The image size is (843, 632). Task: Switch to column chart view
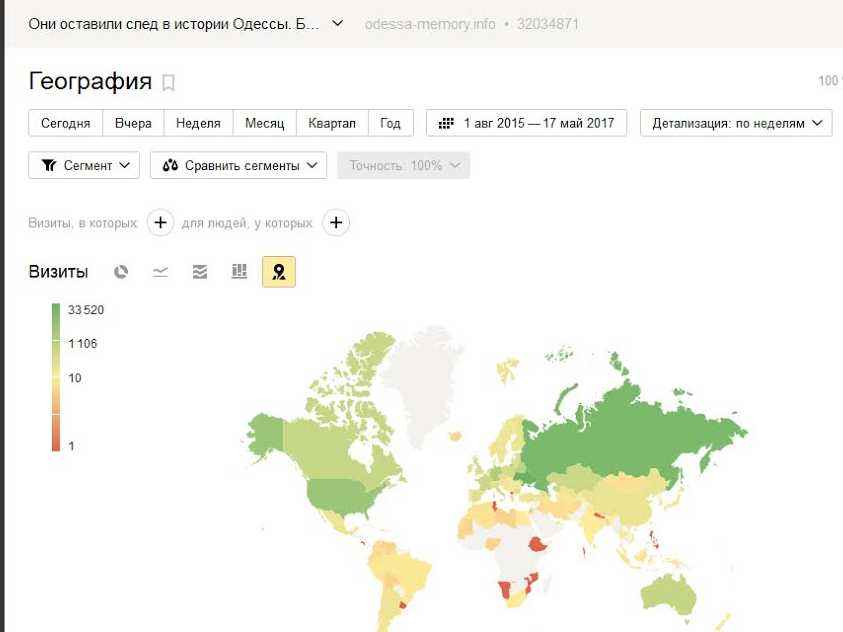pyautogui.click(x=239, y=272)
